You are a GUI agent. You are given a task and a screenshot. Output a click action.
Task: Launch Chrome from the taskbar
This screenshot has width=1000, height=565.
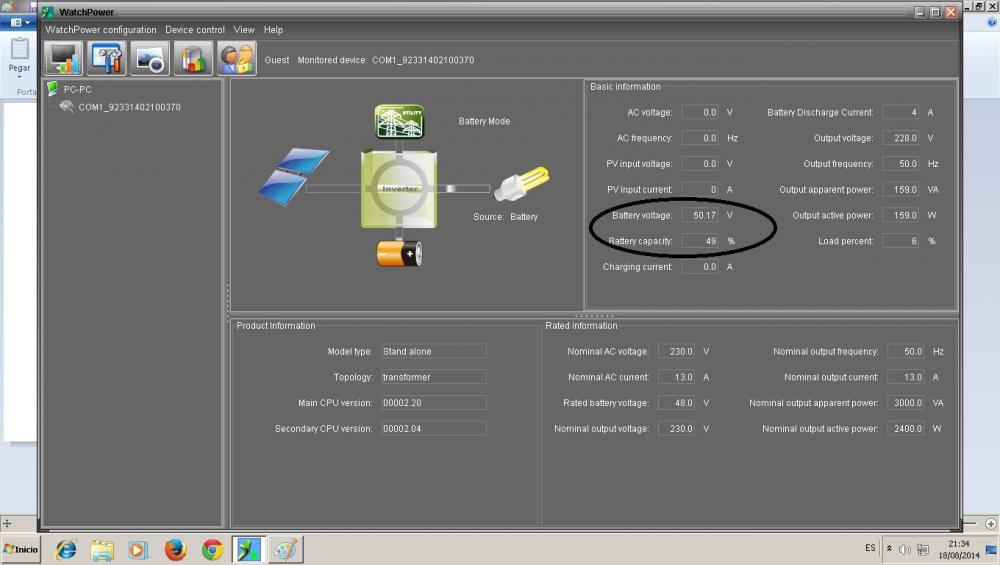pyautogui.click(x=212, y=549)
